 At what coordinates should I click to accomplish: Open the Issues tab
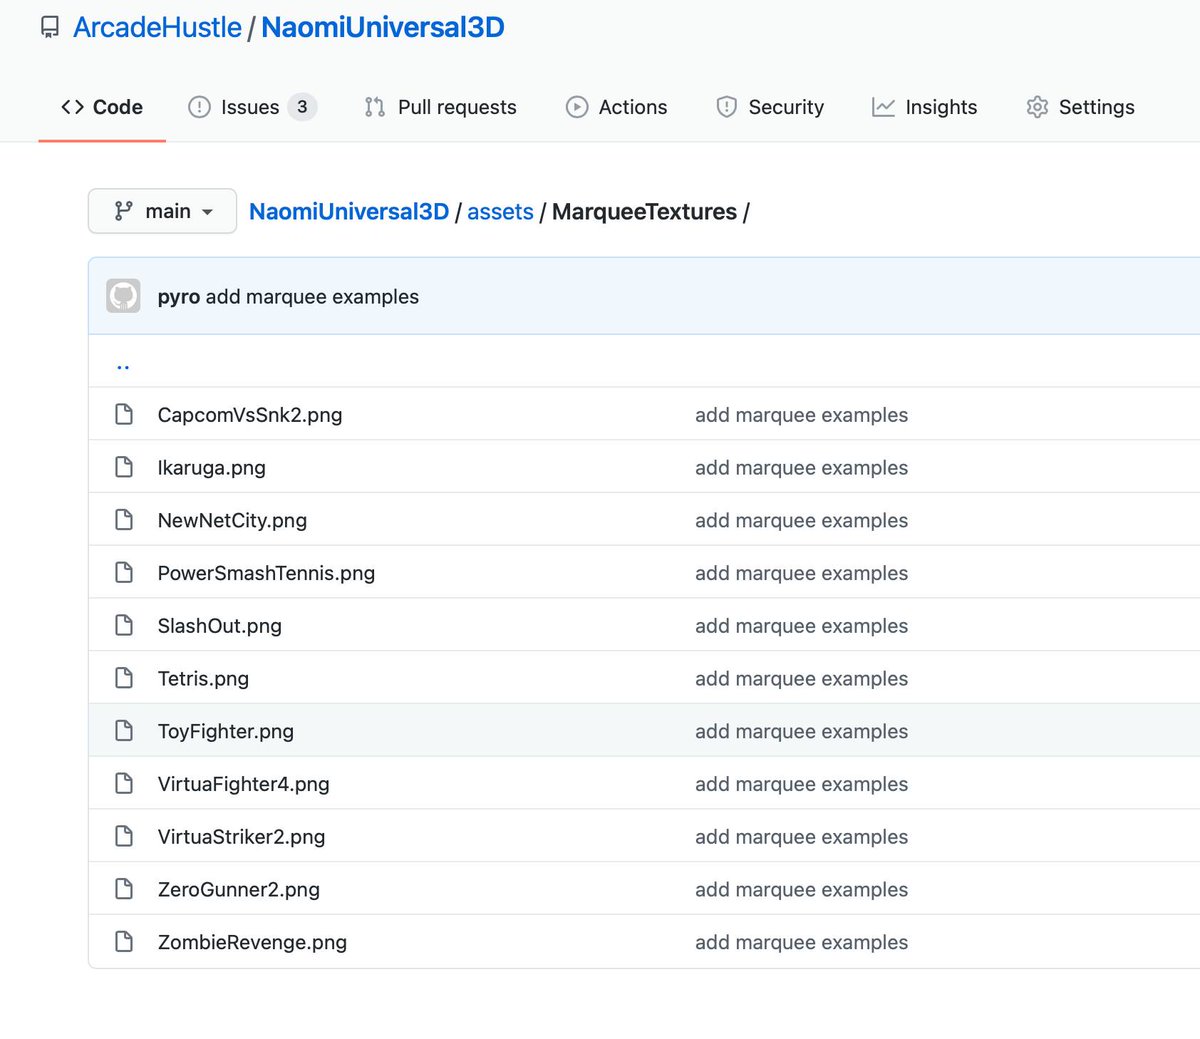252,107
